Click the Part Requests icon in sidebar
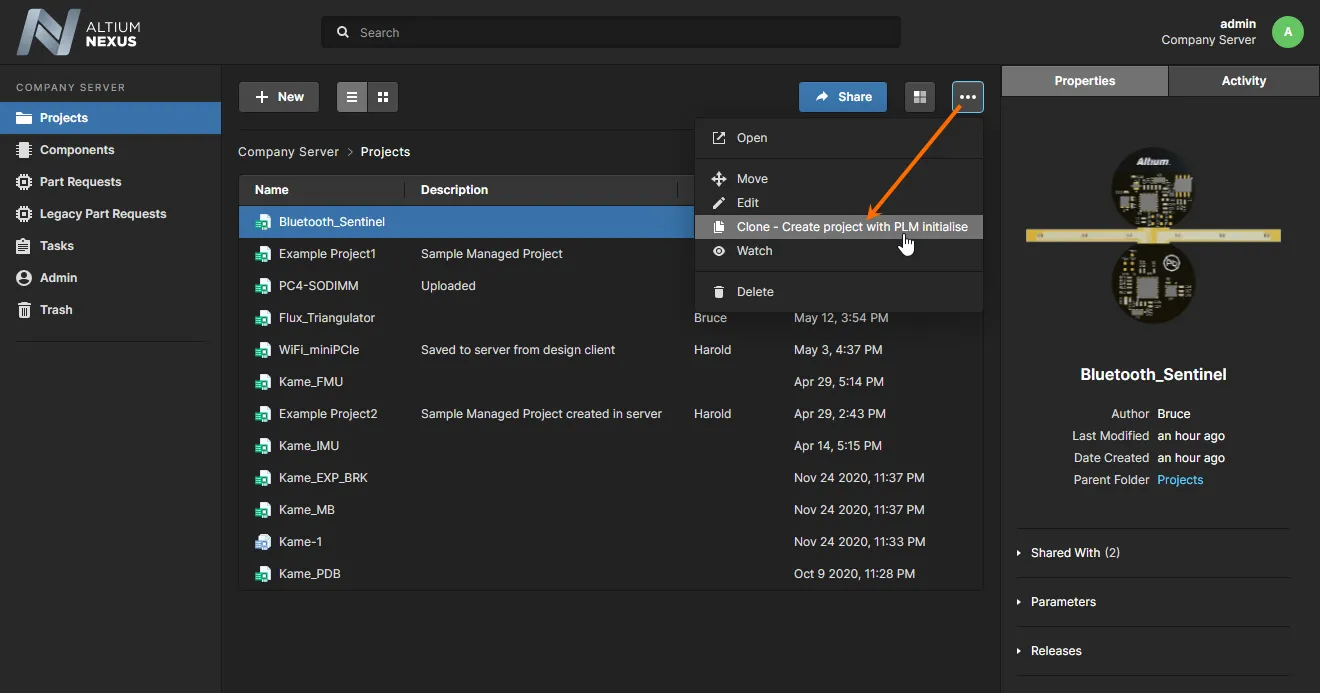Image resolution: width=1320 pixels, height=693 pixels. [24, 182]
